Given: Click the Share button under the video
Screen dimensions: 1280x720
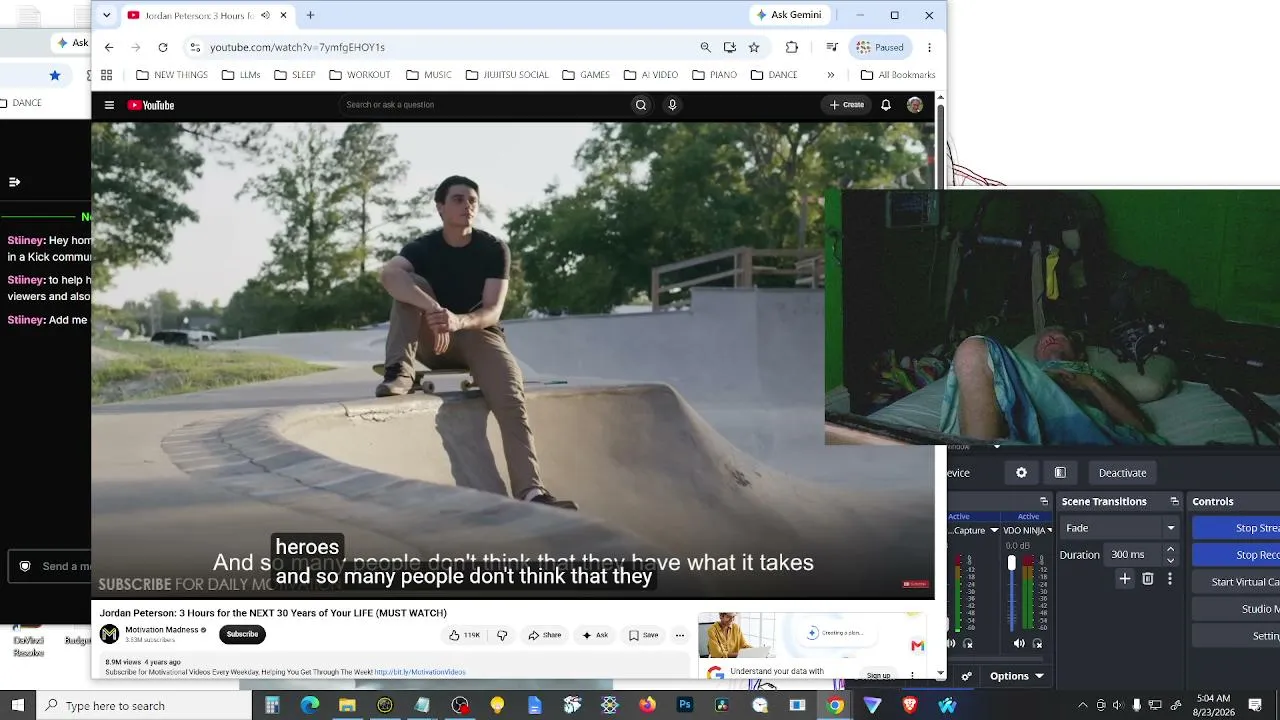Looking at the screenshot, I should (x=545, y=635).
